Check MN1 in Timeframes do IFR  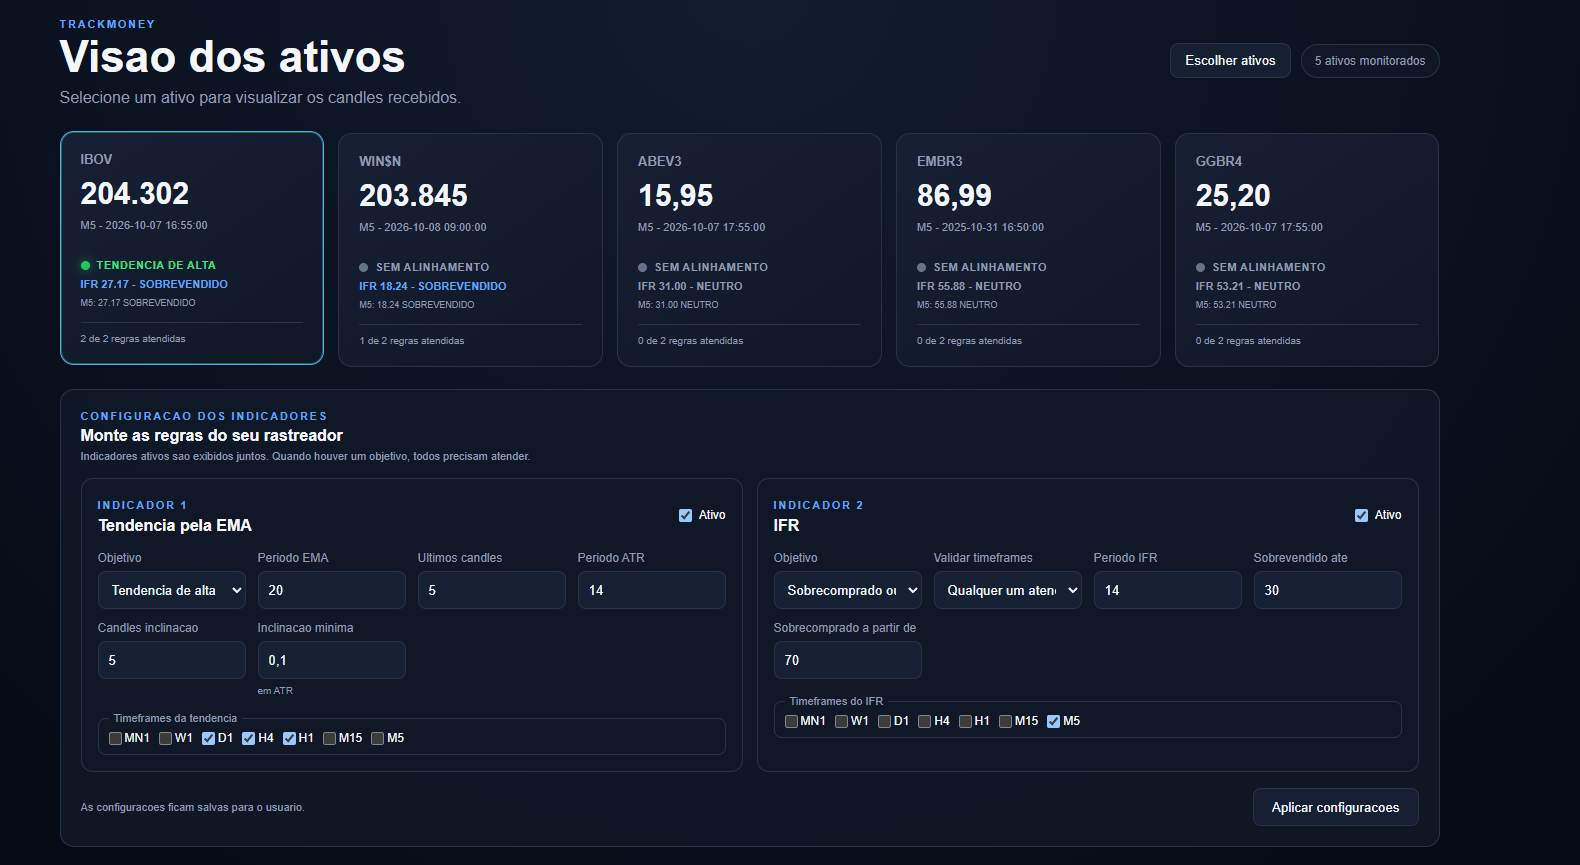point(791,721)
